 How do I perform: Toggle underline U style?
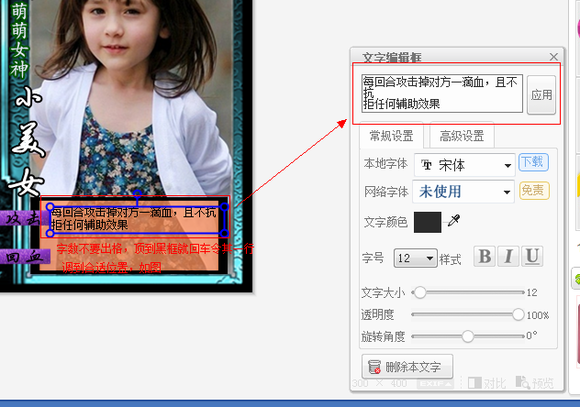532,256
